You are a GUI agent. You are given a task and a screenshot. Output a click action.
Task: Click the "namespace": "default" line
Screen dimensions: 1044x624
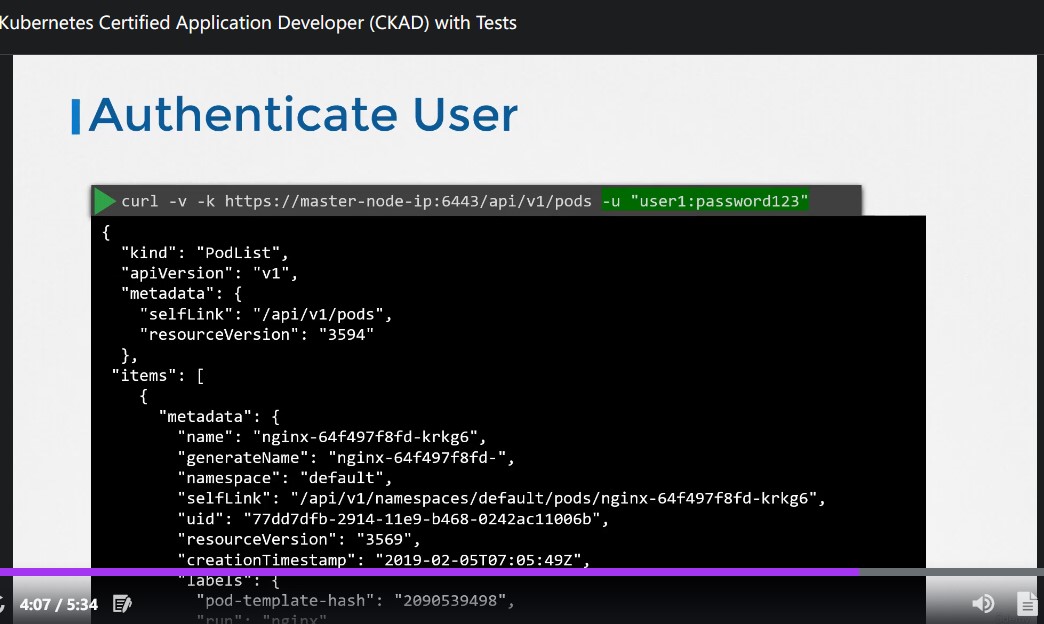[285, 478]
